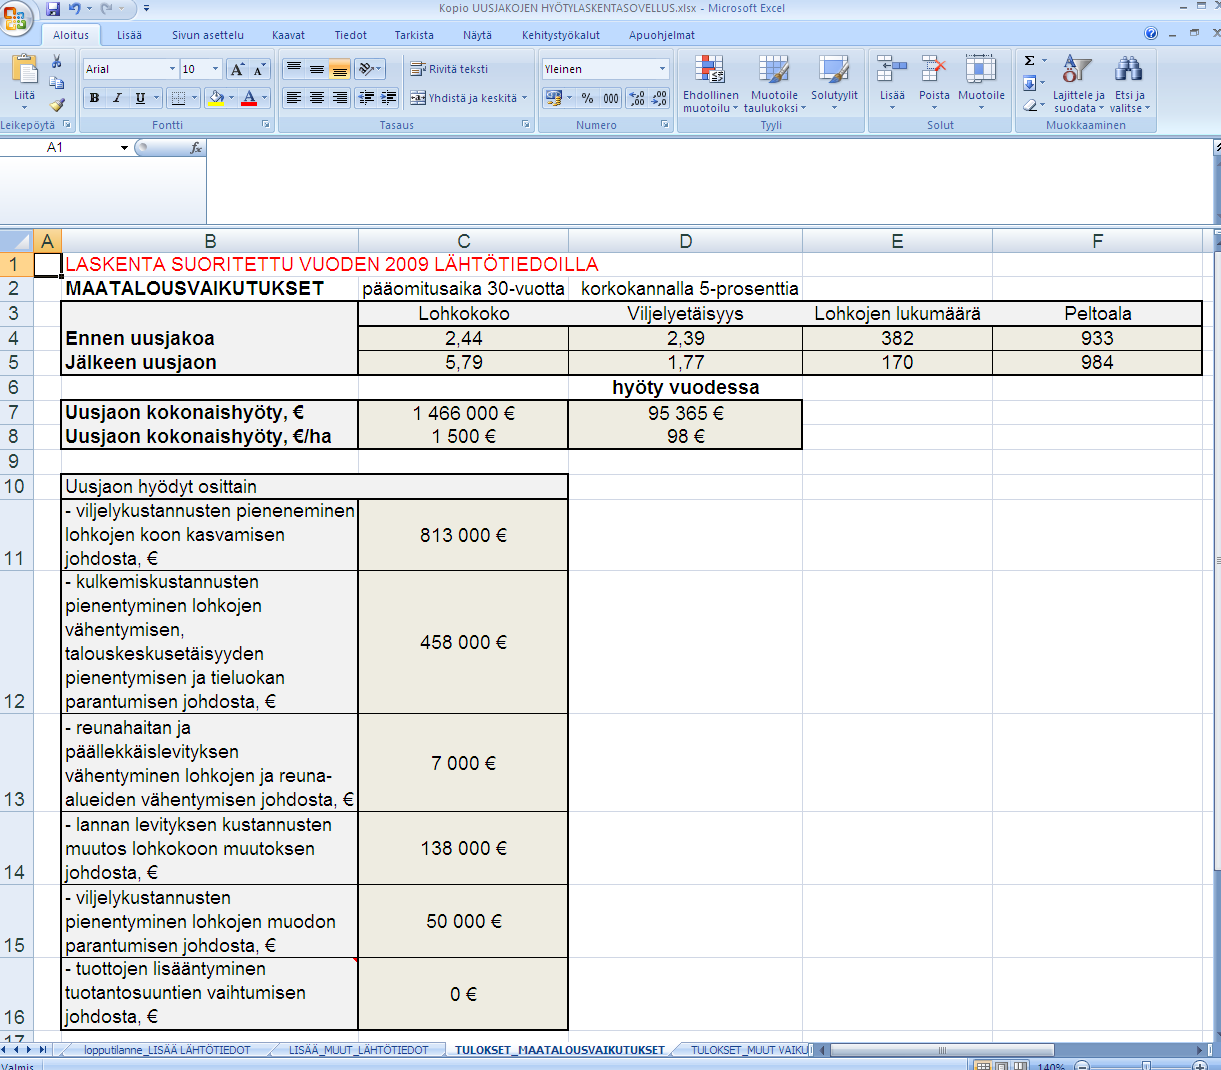Switch to the Näytä tab
The height and width of the screenshot is (1070, 1221).
tap(478, 35)
